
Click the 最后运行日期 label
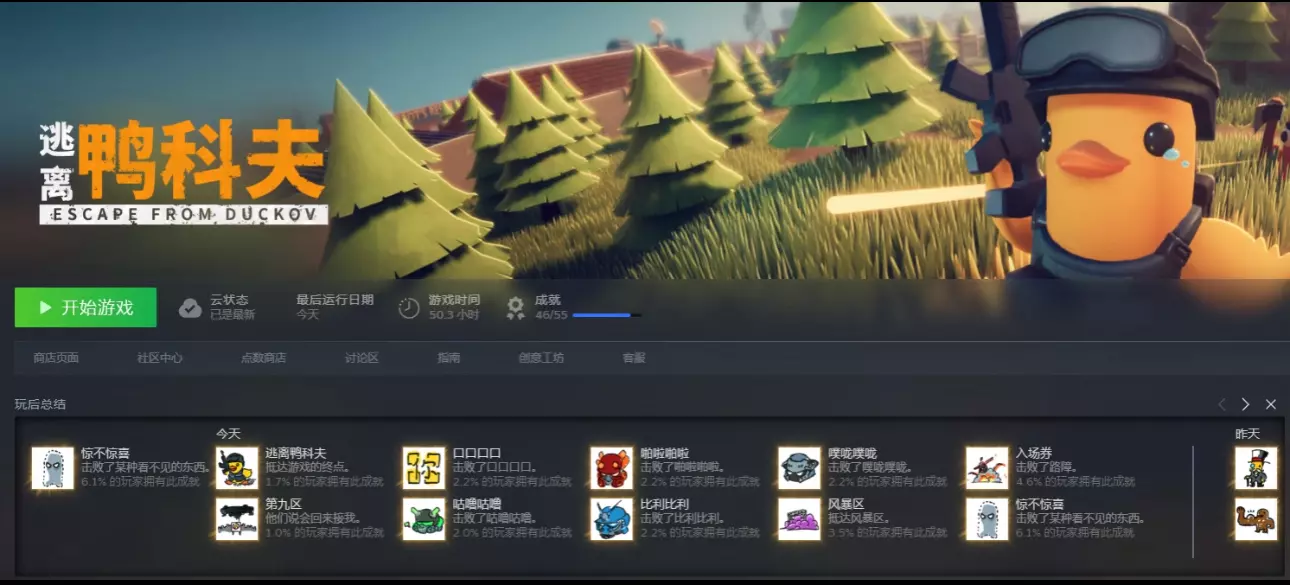coord(335,300)
